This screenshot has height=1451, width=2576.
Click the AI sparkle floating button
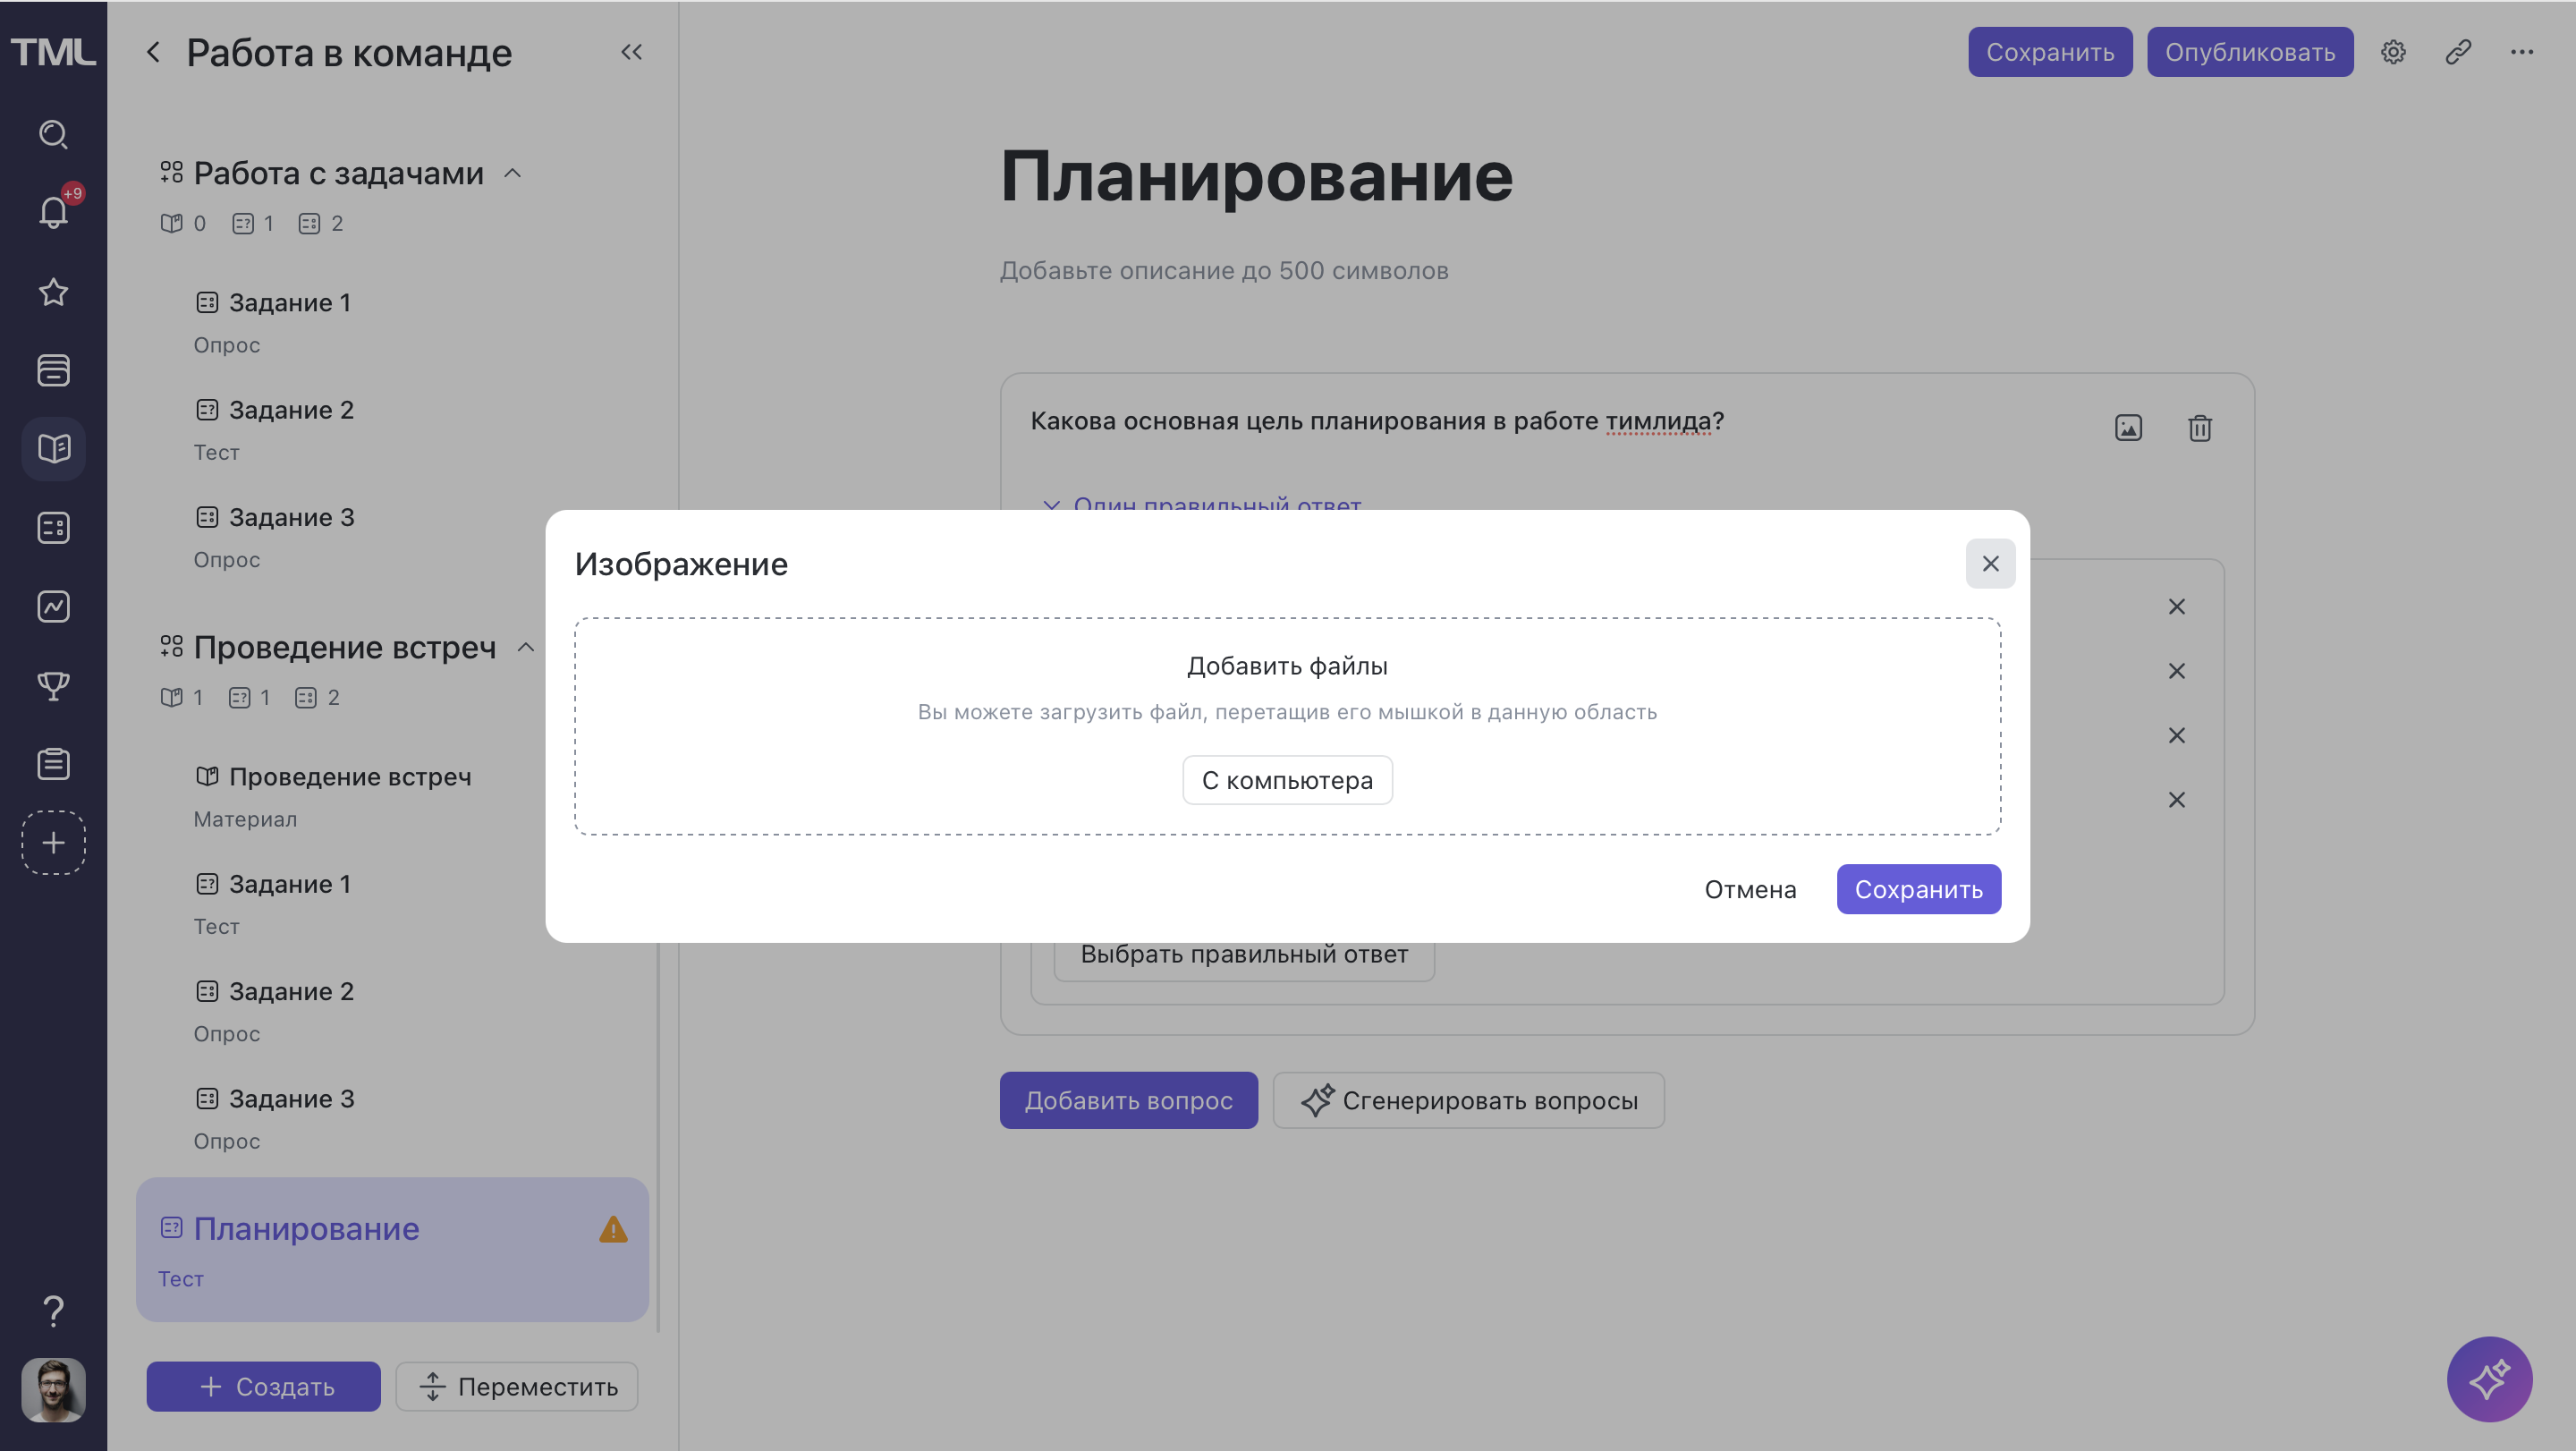[x=2488, y=1379]
